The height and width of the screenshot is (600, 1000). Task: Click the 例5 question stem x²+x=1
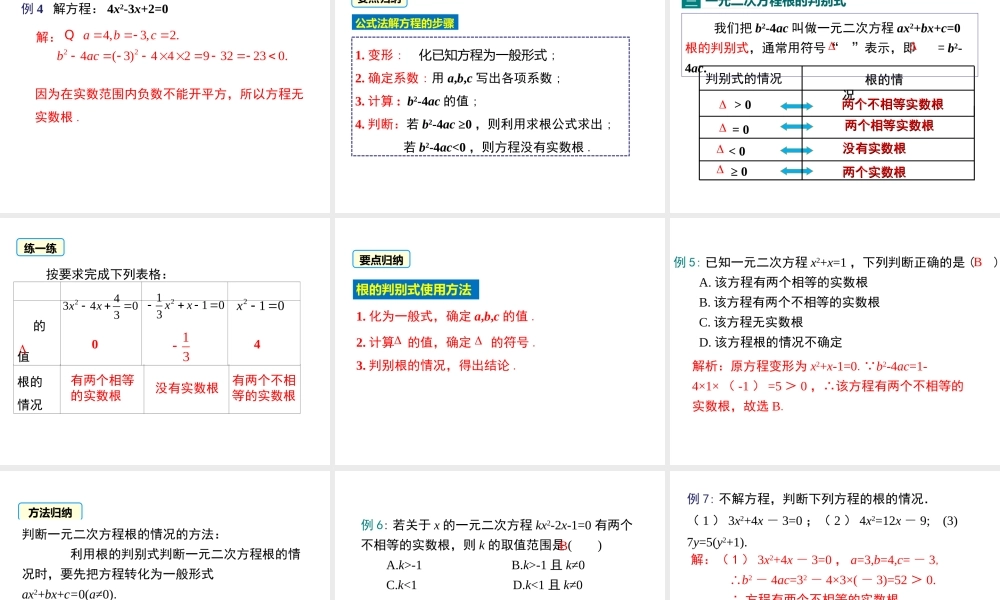[835, 262]
